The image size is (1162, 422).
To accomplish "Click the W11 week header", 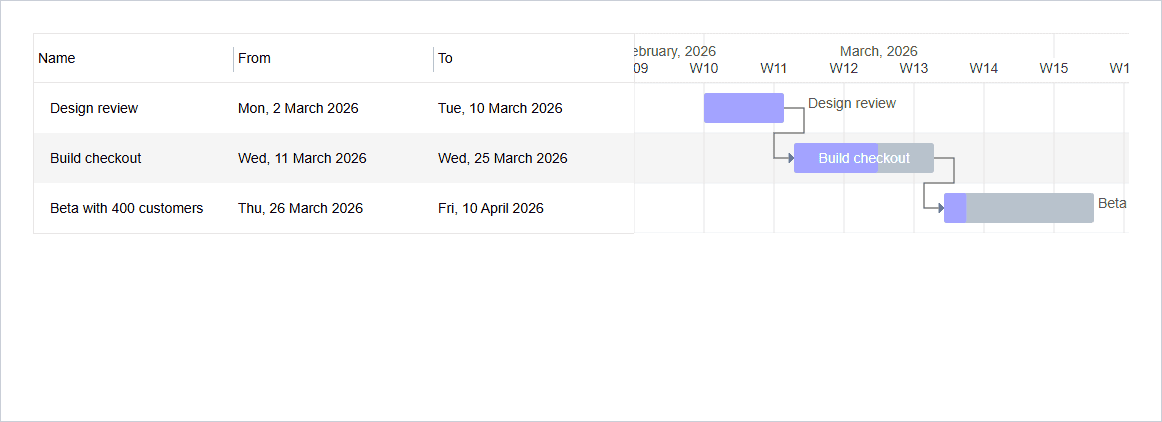I will (774, 68).
